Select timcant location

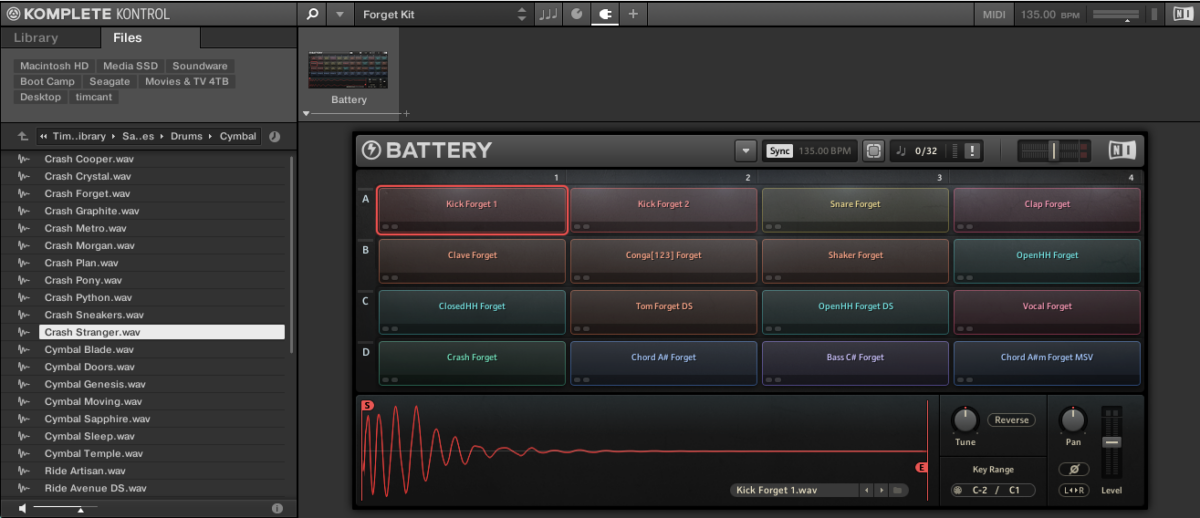point(94,98)
